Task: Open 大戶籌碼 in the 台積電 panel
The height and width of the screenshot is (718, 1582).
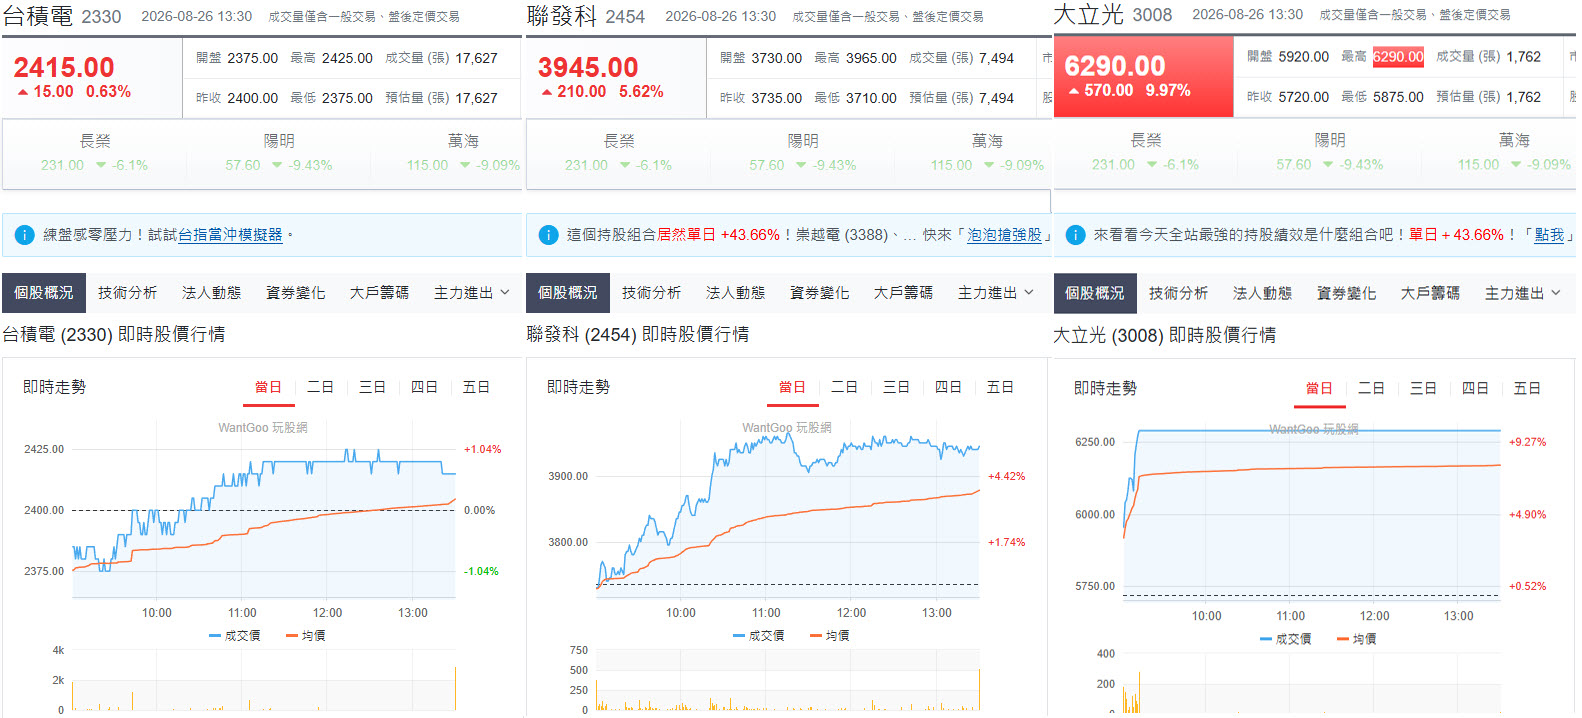Action: tap(380, 293)
